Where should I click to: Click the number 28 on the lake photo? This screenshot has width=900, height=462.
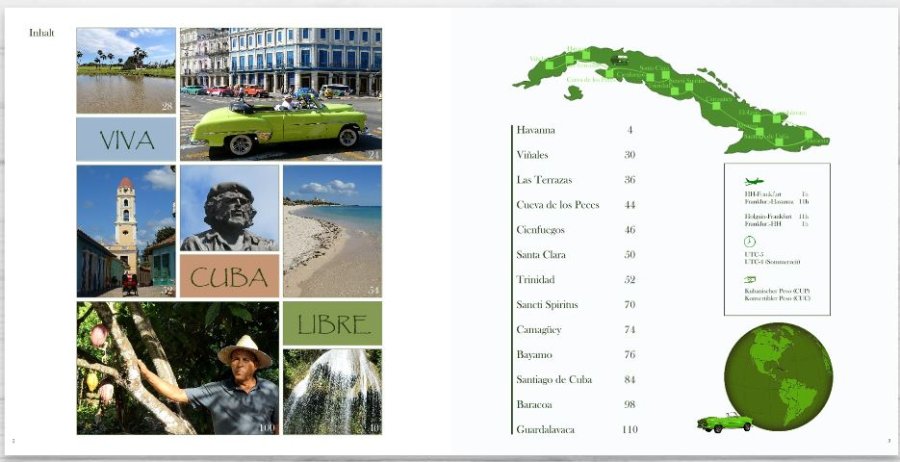[167, 106]
